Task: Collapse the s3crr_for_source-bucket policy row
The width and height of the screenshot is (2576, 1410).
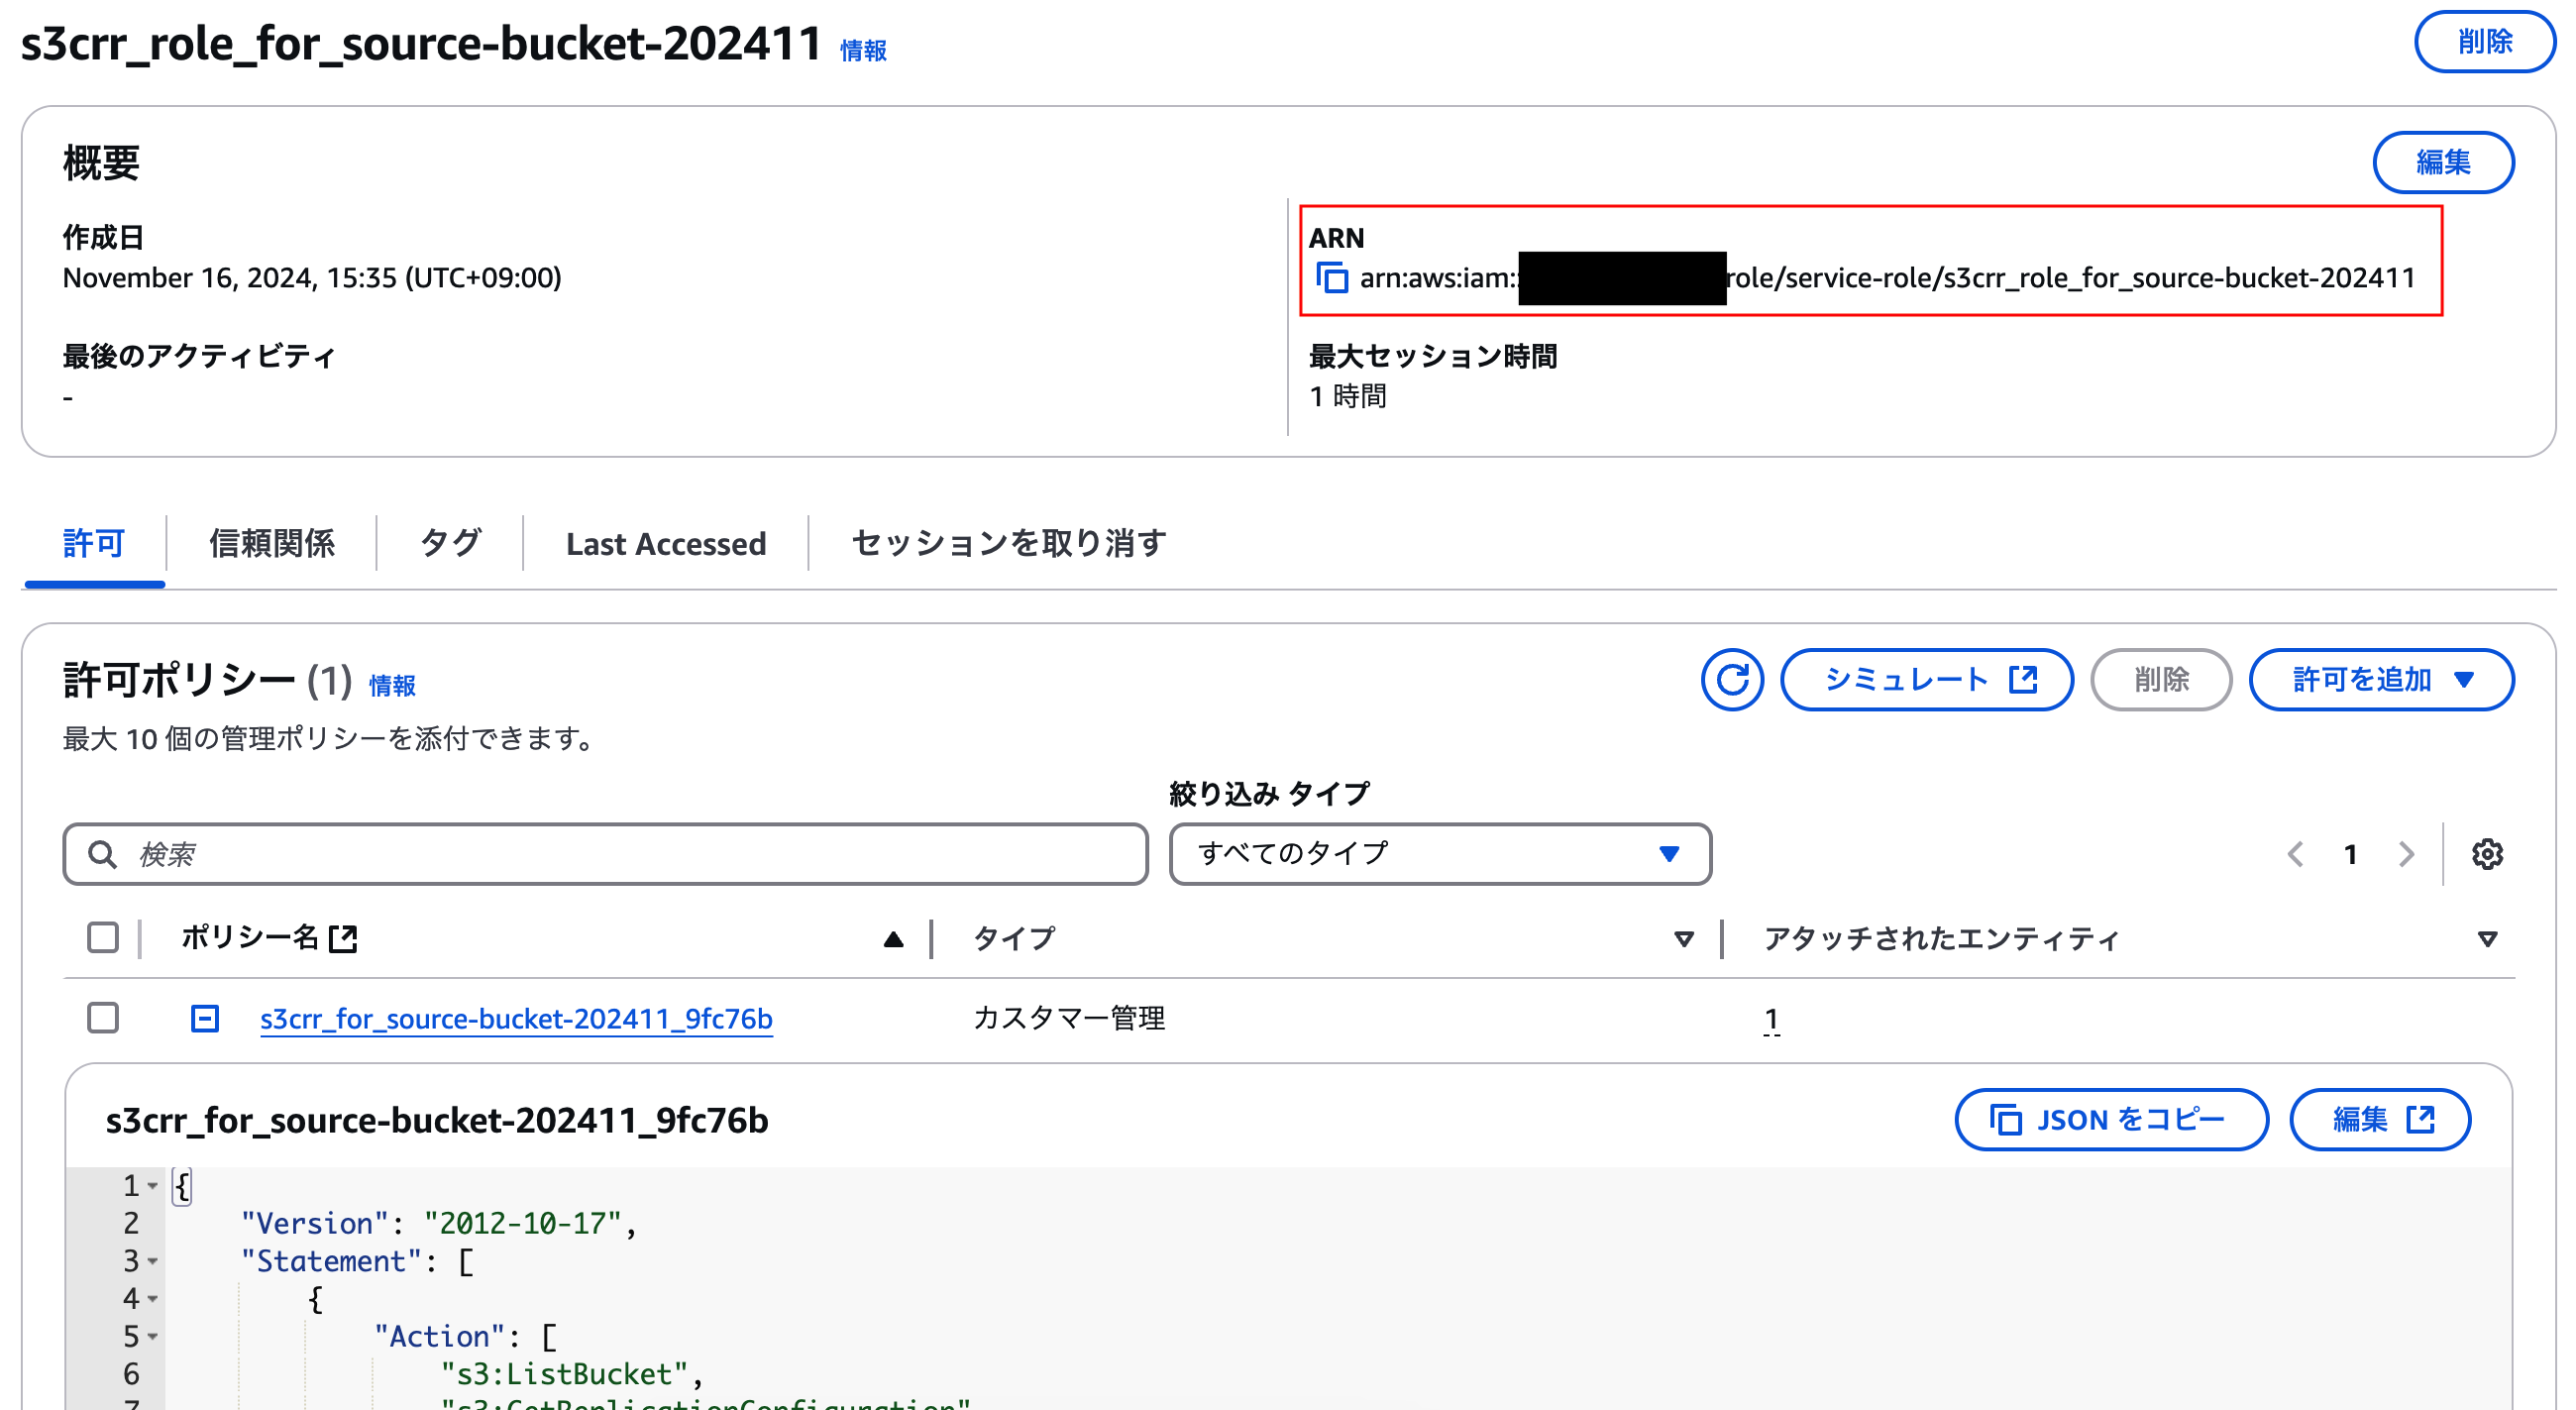Action: click(205, 1018)
